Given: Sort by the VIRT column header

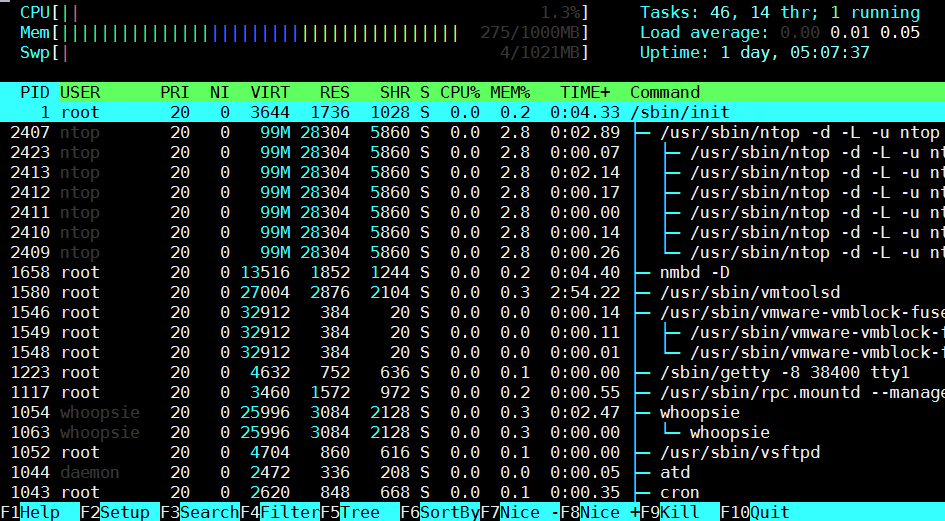Looking at the screenshot, I should pos(270,92).
